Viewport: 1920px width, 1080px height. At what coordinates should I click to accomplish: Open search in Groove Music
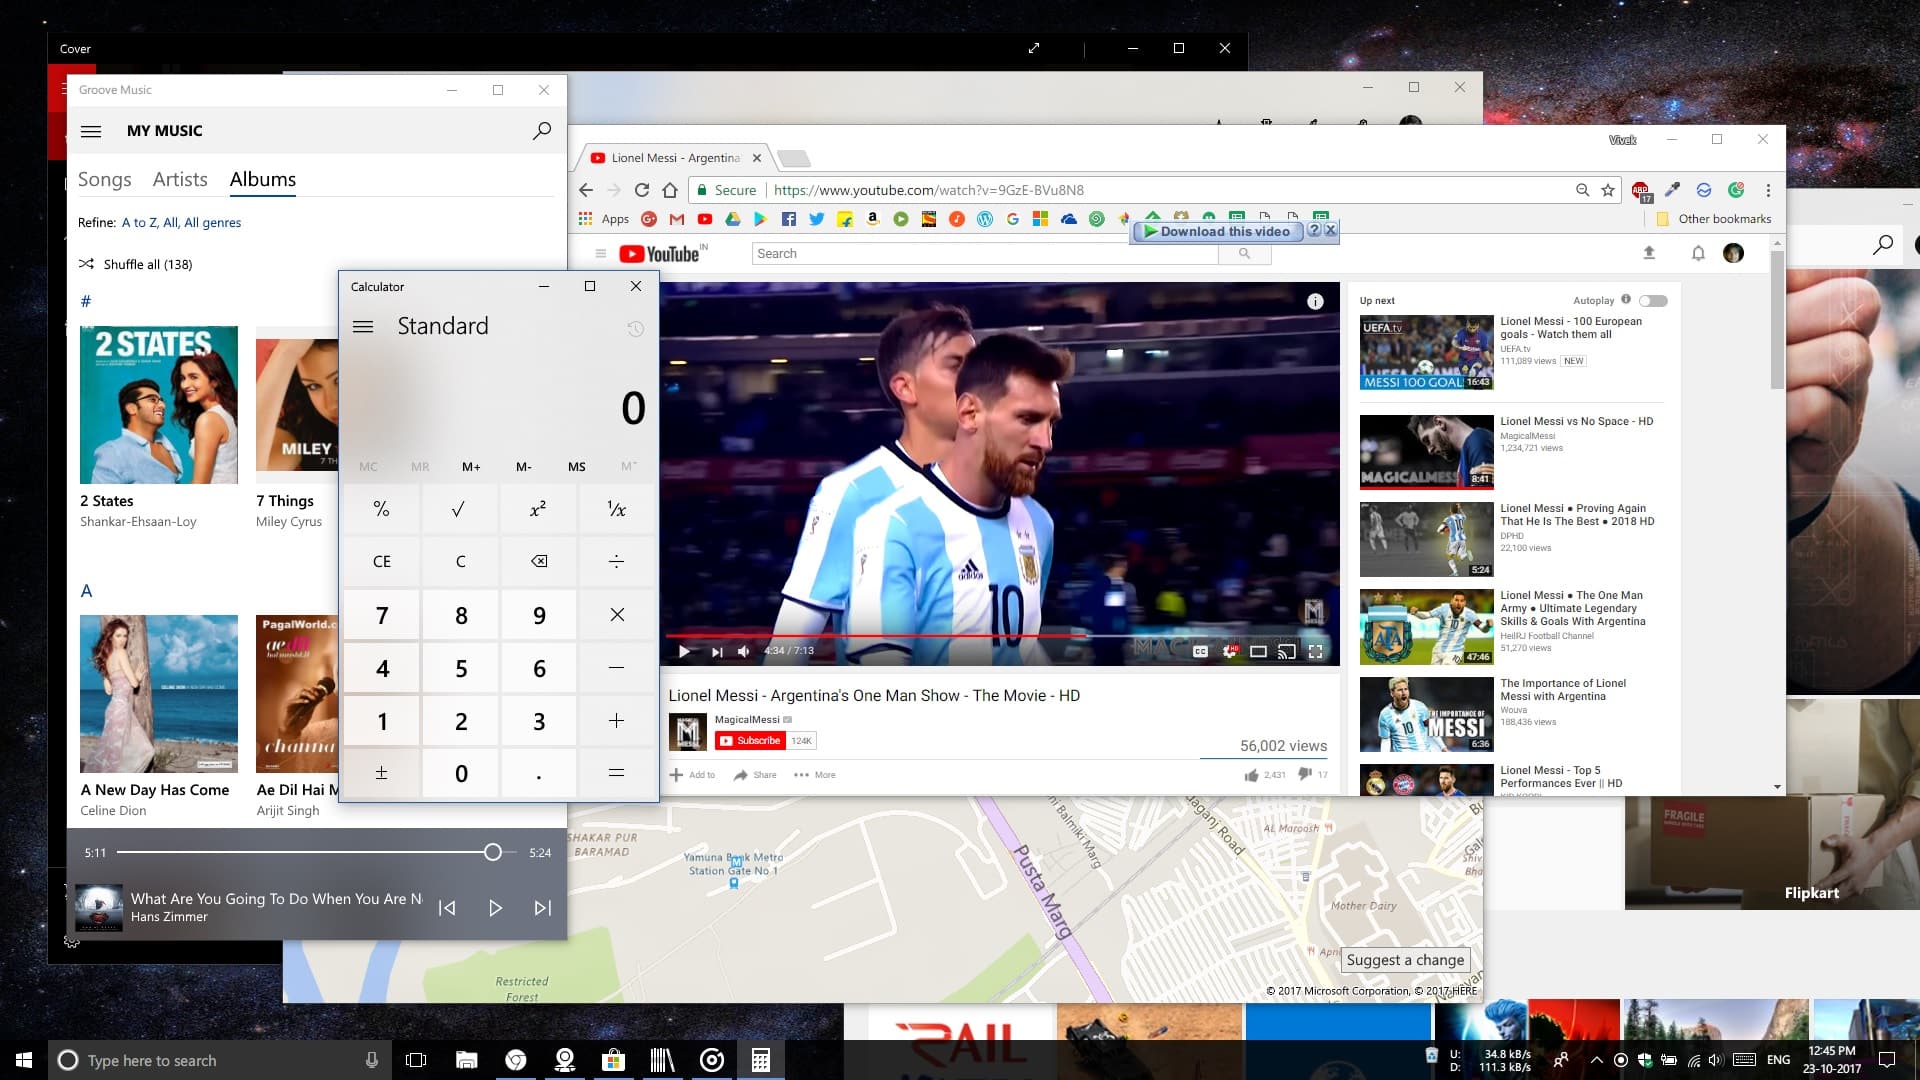[x=541, y=131]
